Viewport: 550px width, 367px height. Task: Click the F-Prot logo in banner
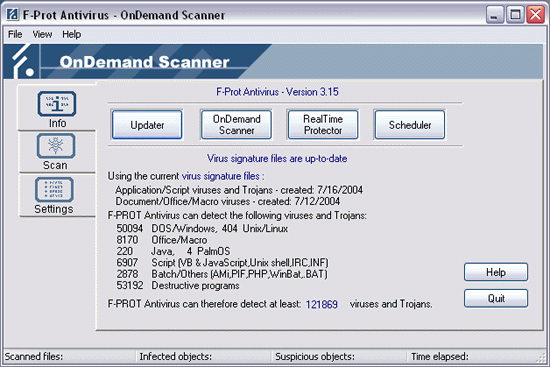pyautogui.click(x=22, y=62)
